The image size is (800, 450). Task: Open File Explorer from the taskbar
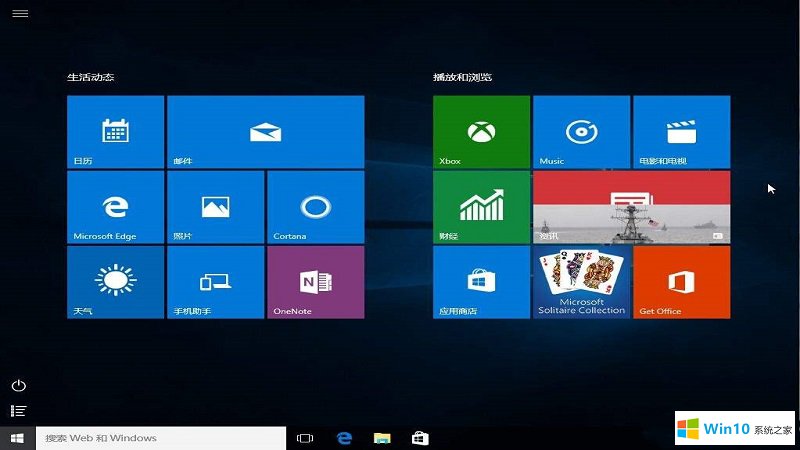(x=382, y=438)
